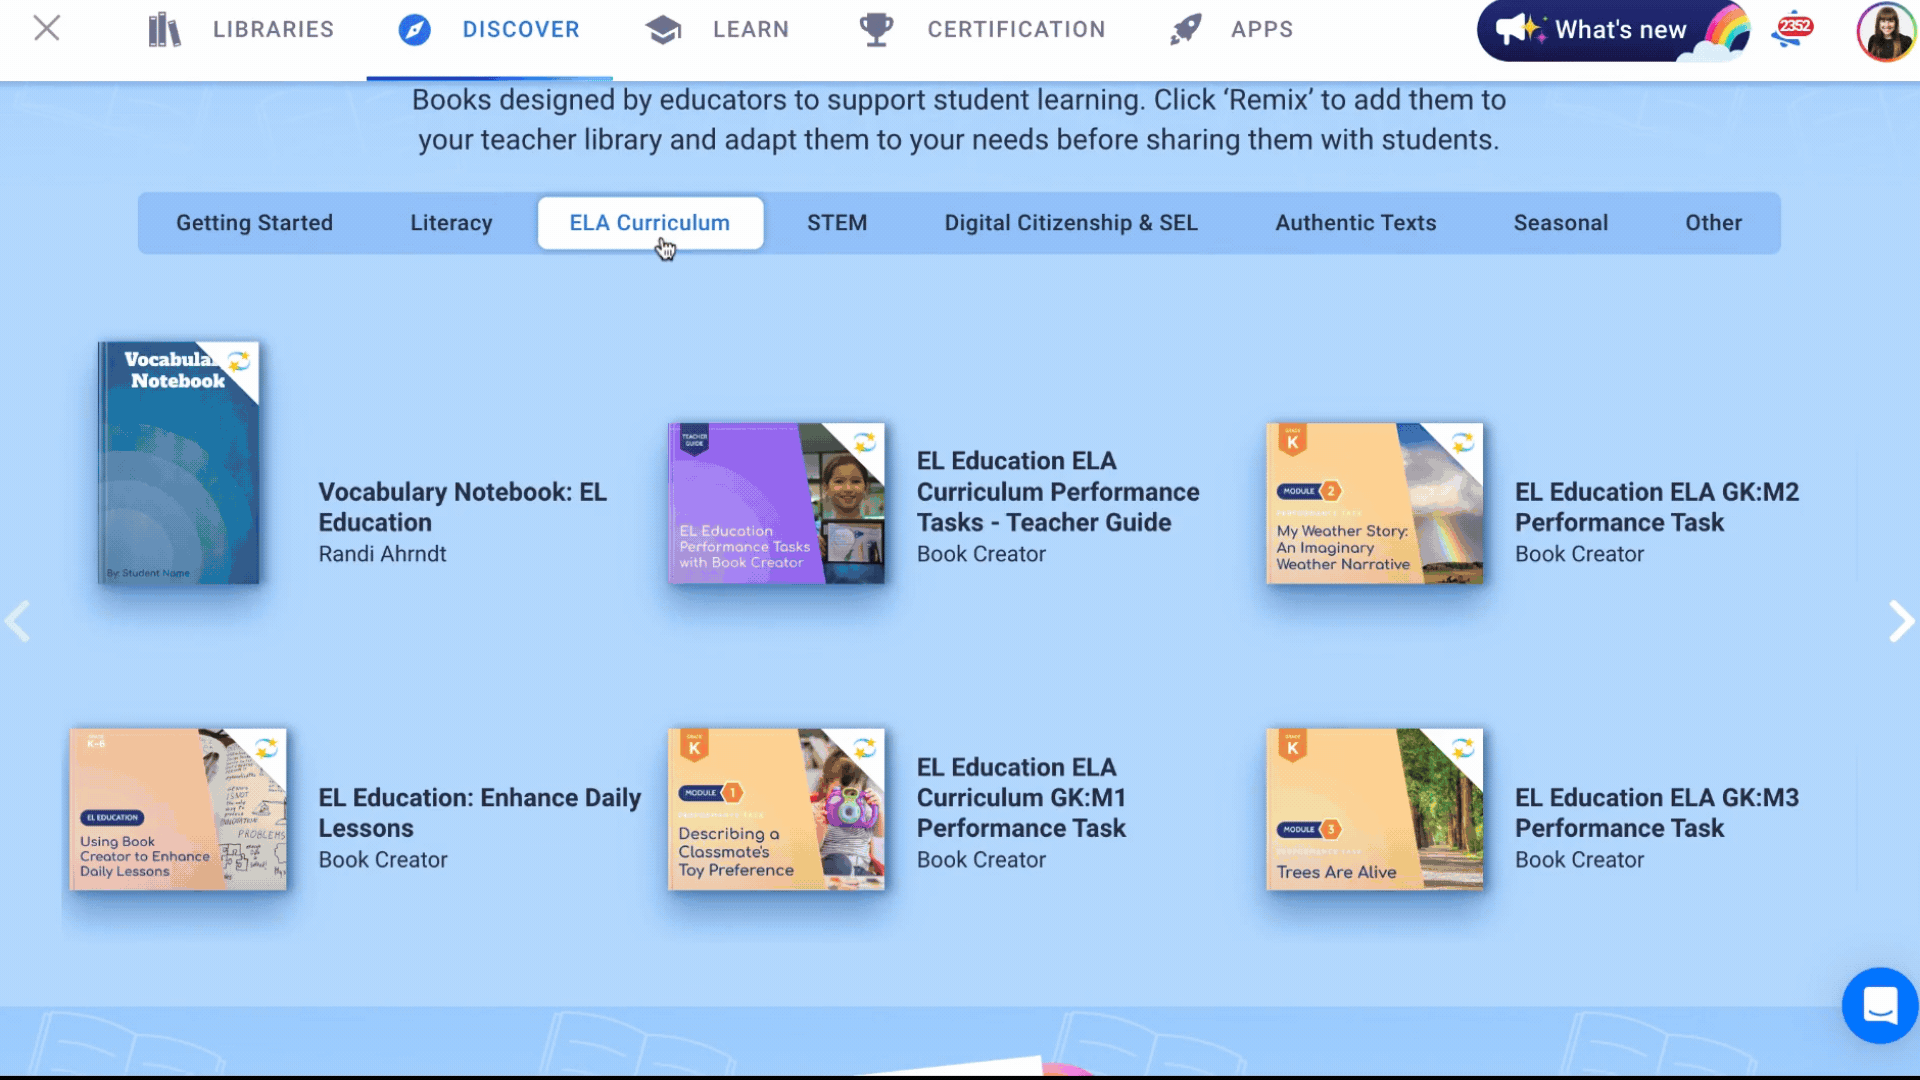Open the What's new announcement banner
This screenshot has width=1920, height=1080.
(x=1613, y=31)
